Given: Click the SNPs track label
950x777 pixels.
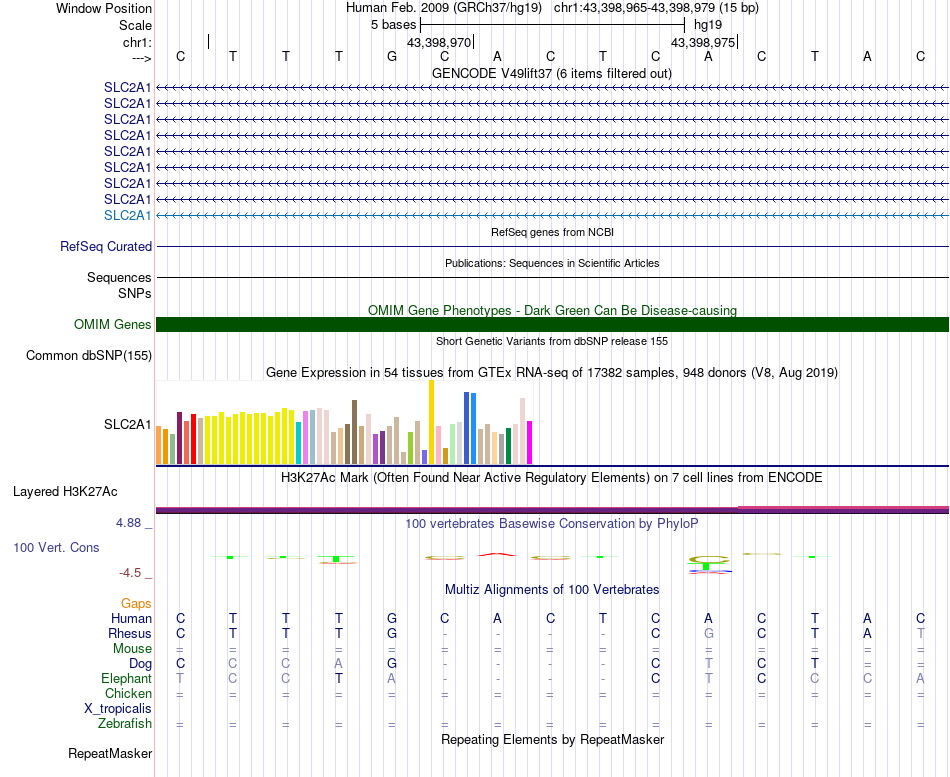Looking at the screenshot, I should click(135, 293).
